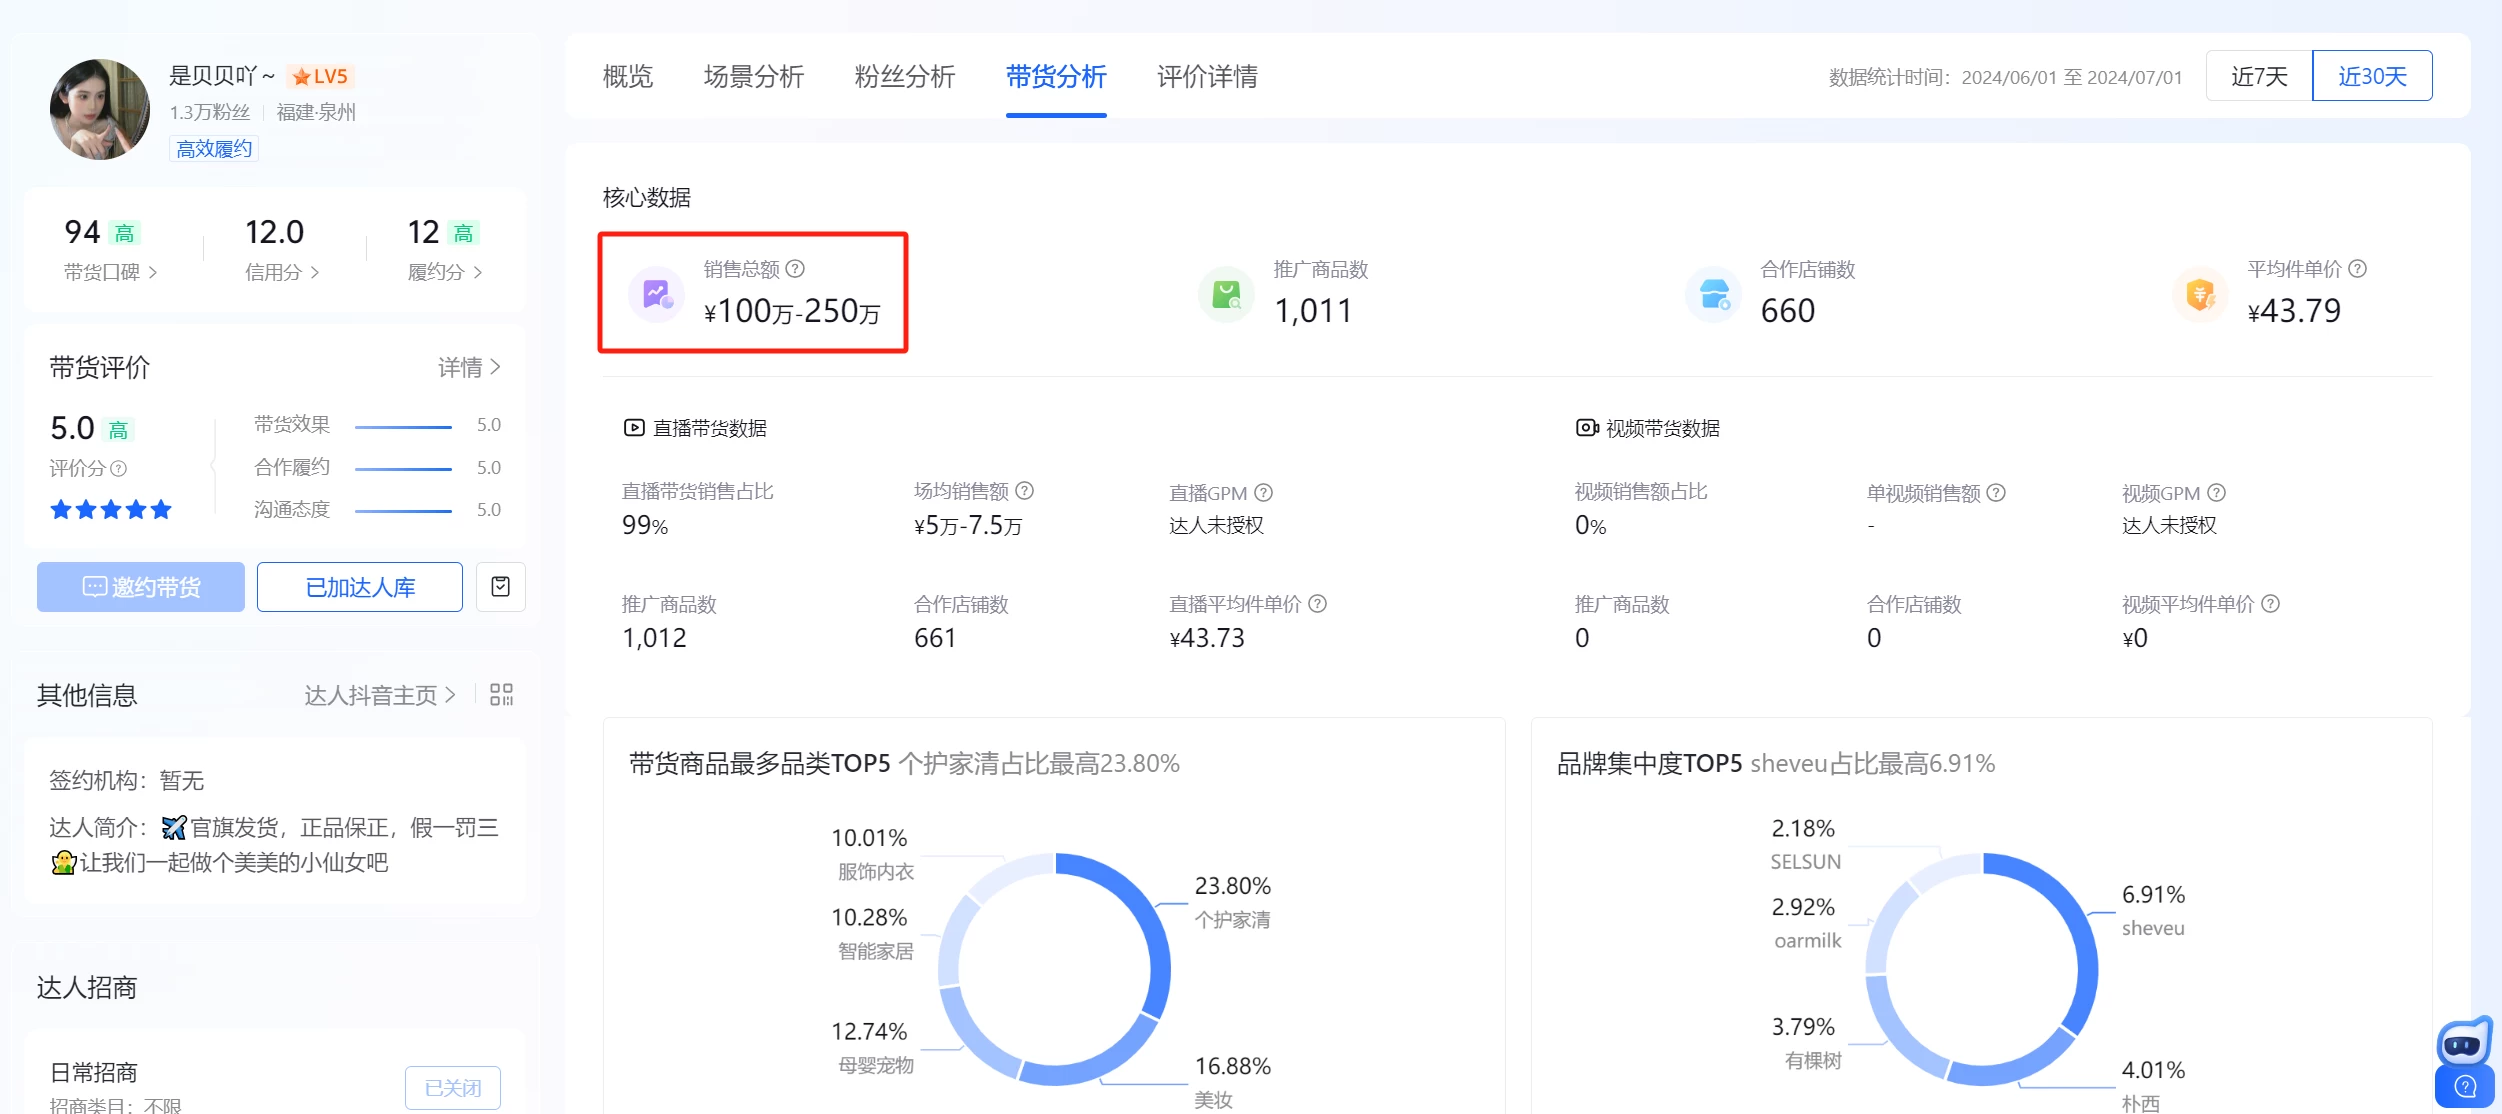Viewport: 2502px width, 1114px height.
Task: Click the 邀约带货 button
Action: point(140,587)
